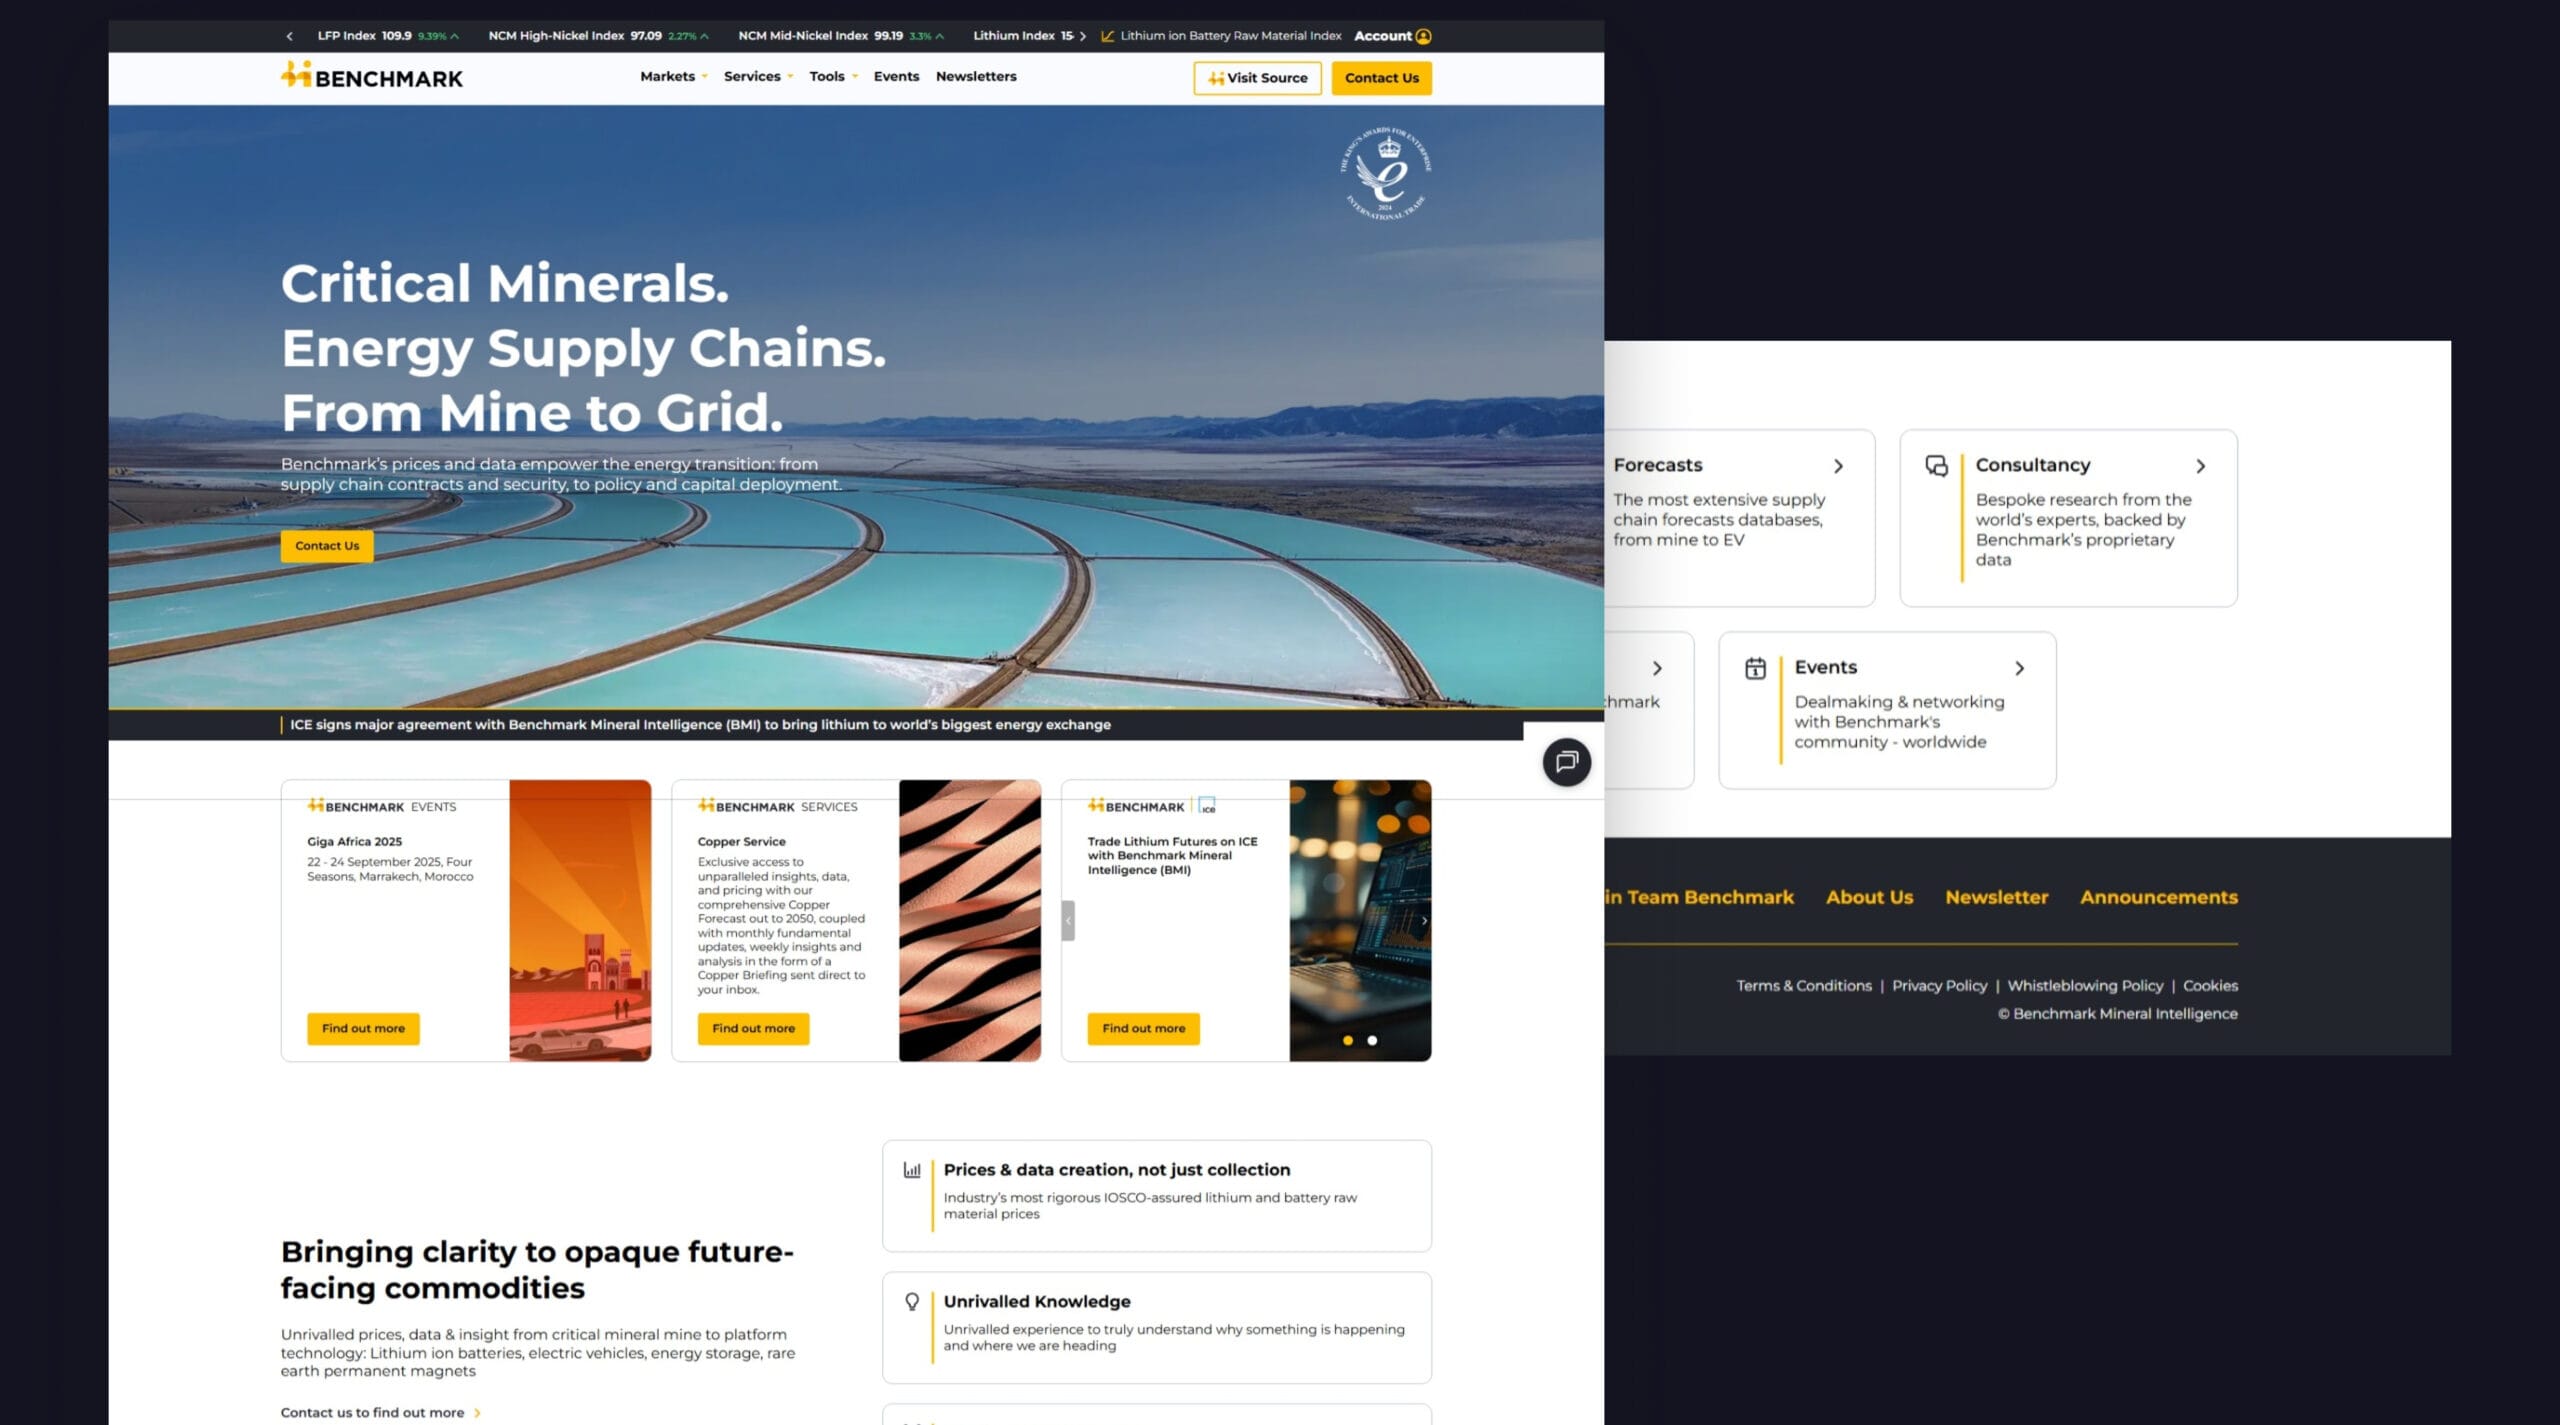
Task: Open the Consultancy card chevron
Action: [x=2200, y=466]
